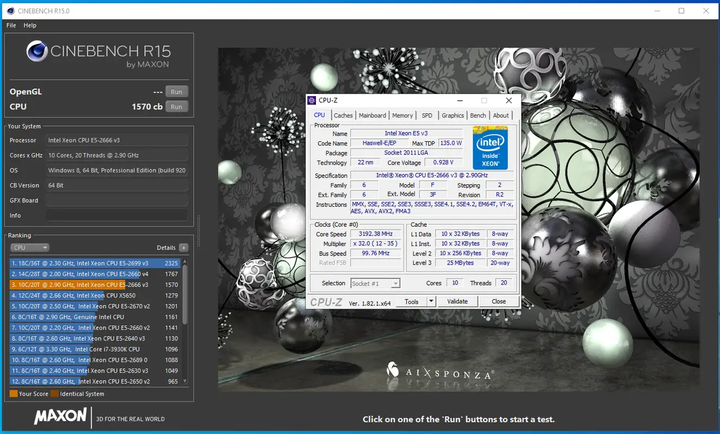Viewport: 720px width, 434px height.
Task: Open the Socket #1 selection dropdown
Action: [375, 283]
